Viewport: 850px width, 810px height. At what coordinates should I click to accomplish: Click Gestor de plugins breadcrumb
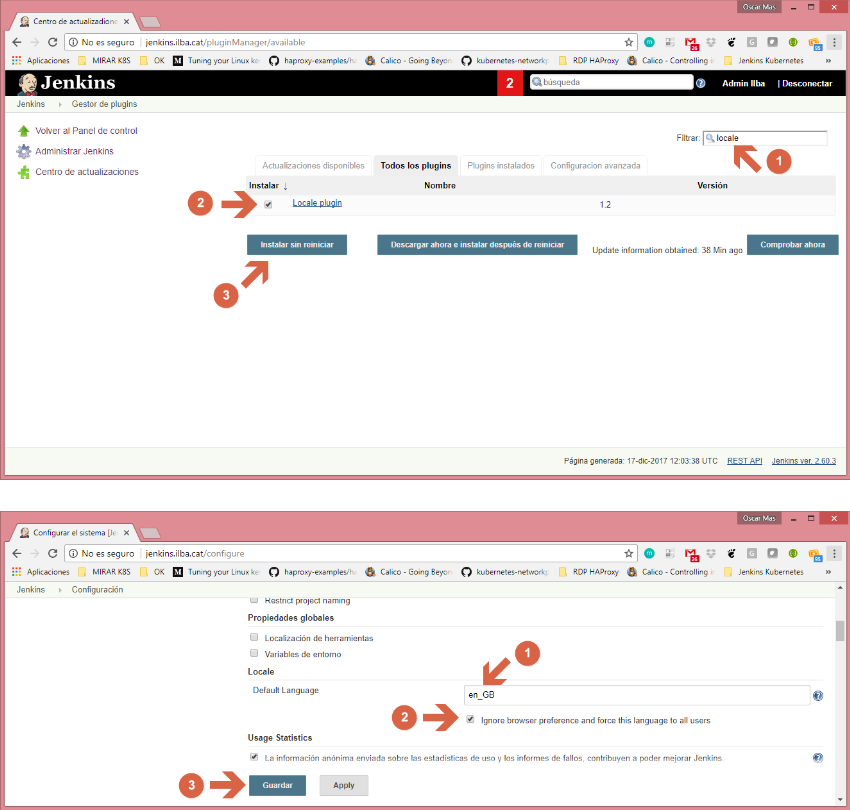click(x=104, y=104)
